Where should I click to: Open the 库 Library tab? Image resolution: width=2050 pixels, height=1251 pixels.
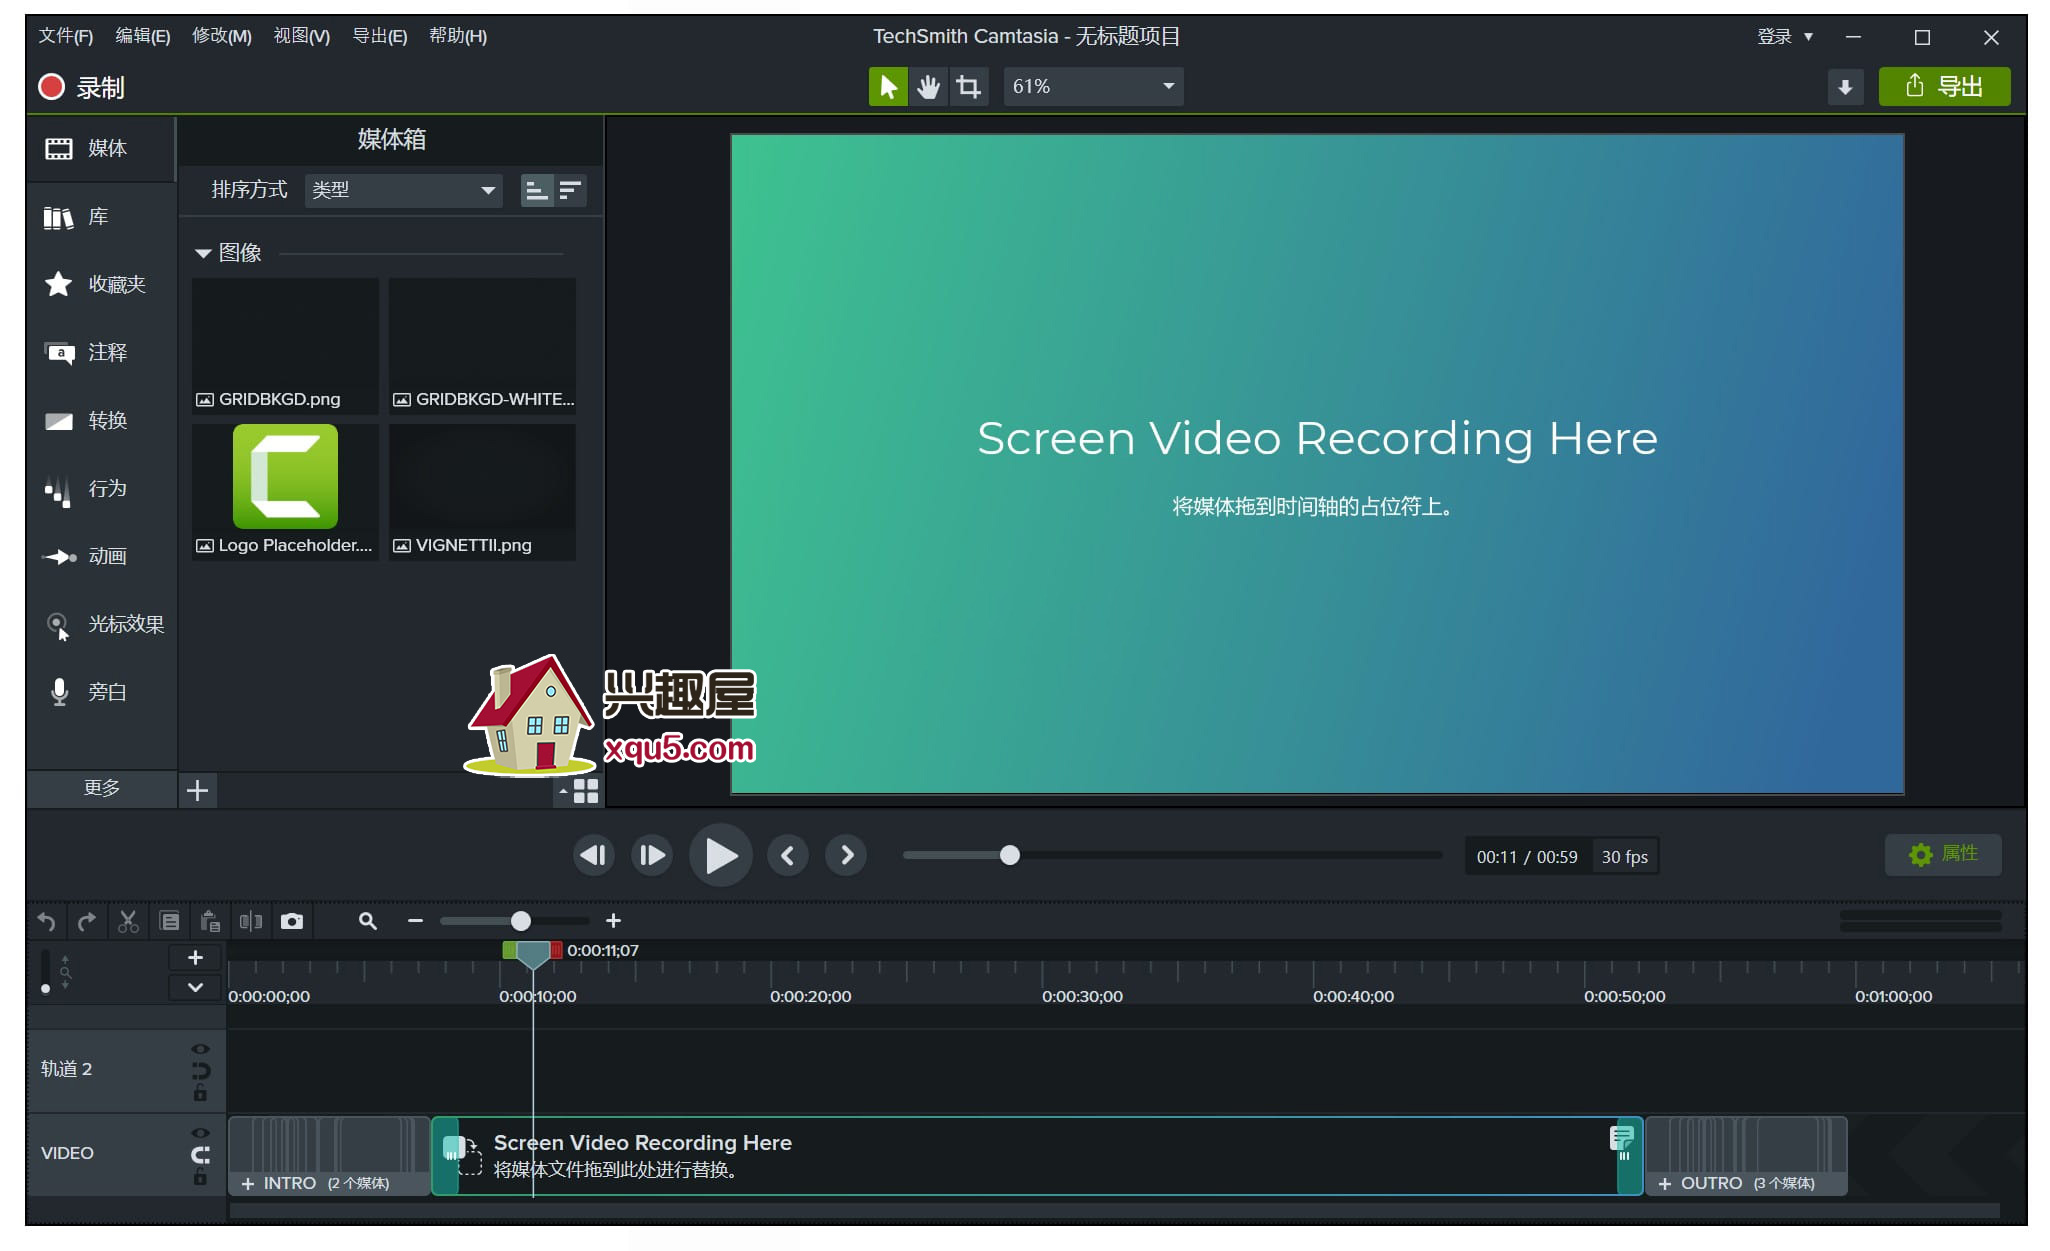coord(101,217)
